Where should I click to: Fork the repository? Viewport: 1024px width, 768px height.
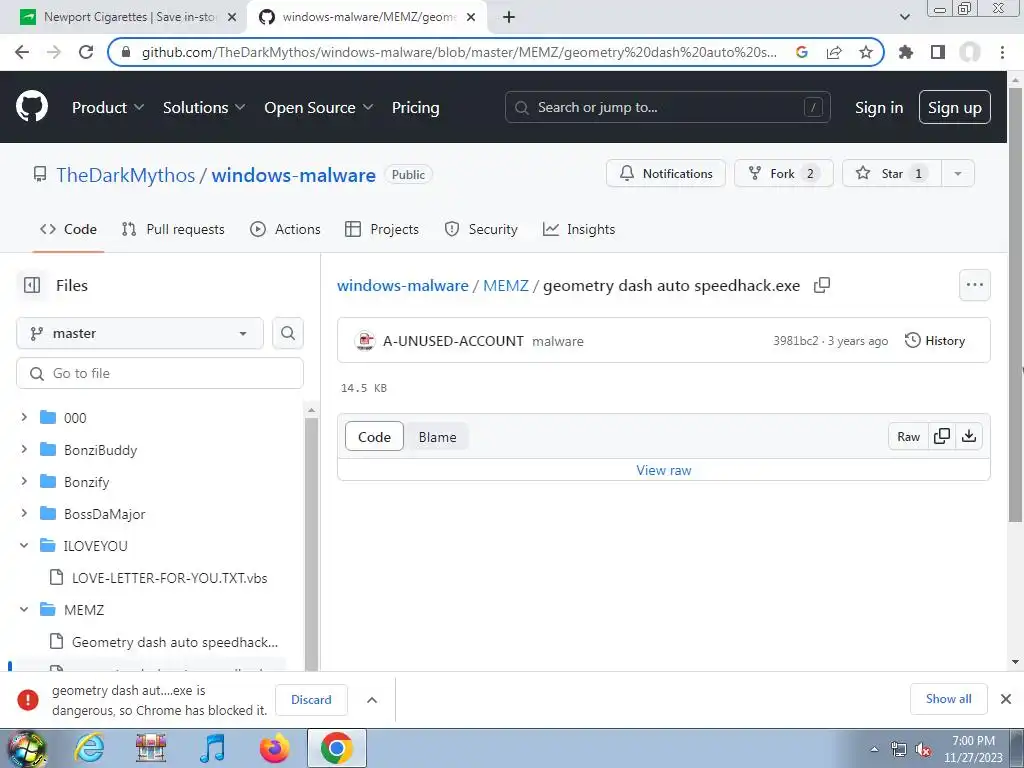[784, 173]
